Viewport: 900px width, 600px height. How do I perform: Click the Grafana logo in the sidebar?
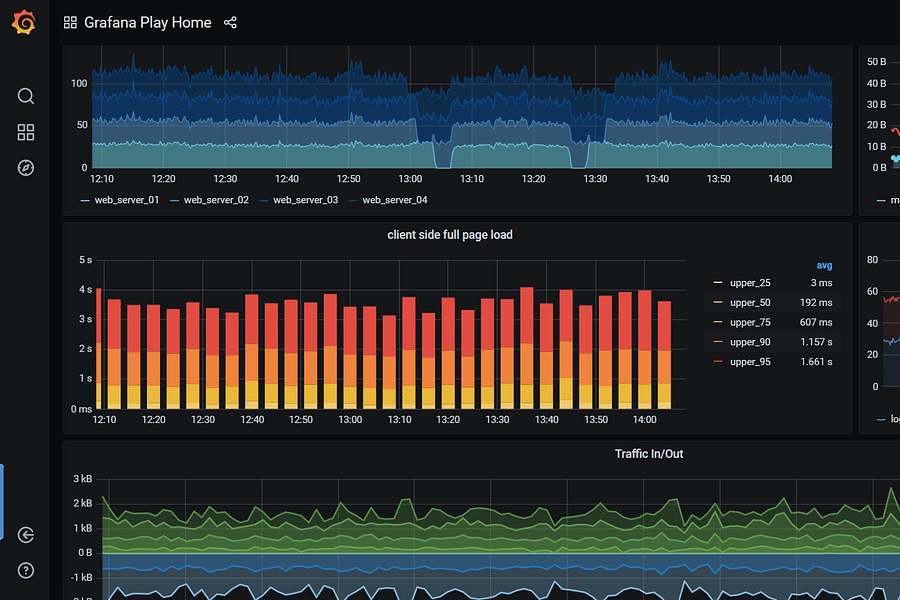pyautogui.click(x=24, y=22)
